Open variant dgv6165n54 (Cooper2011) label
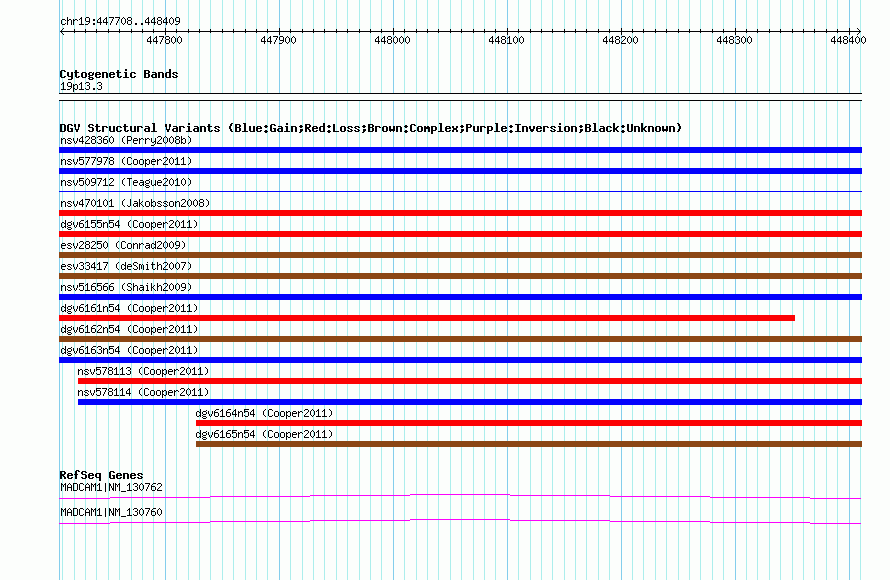The width and height of the screenshot is (890, 580). click(x=265, y=434)
